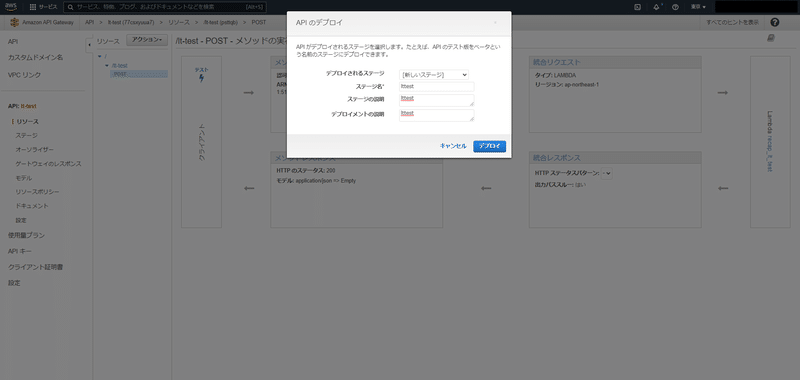This screenshot has height=380, width=800.
Task: Click the ステージの説明 text area
Action: (437, 100)
